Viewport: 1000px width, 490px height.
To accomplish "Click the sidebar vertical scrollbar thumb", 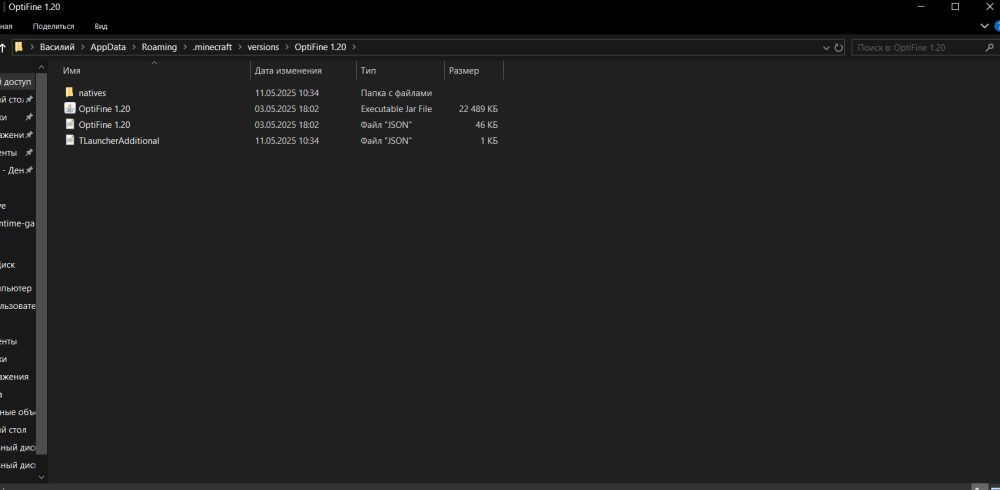I will pos(41,264).
